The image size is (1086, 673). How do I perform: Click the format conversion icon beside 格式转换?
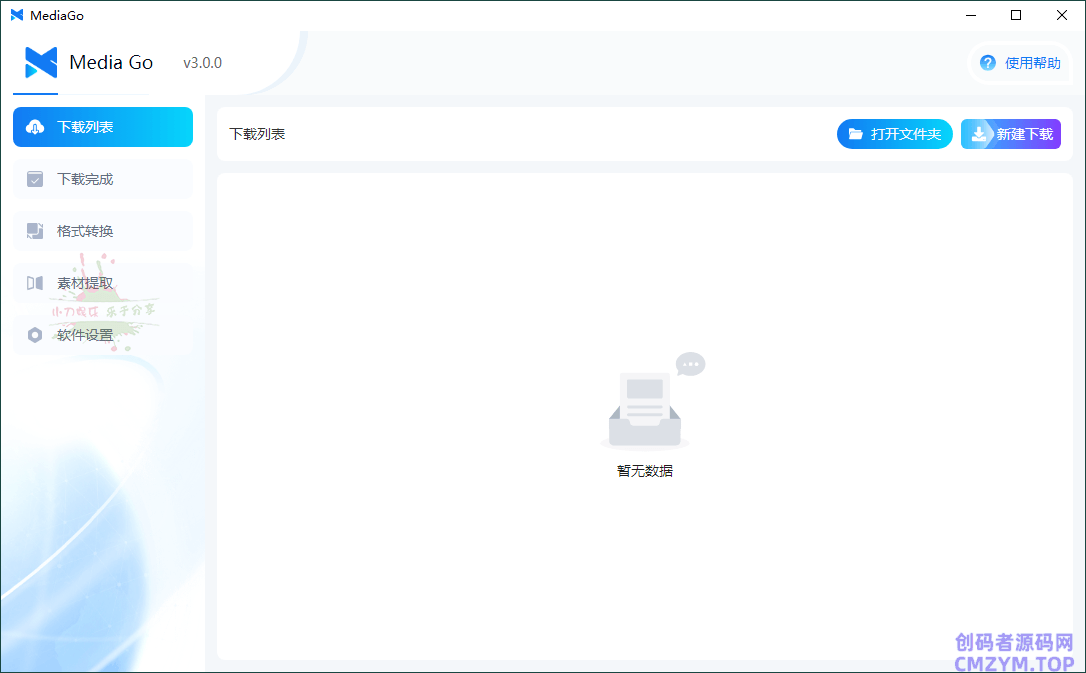pyautogui.click(x=35, y=231)
